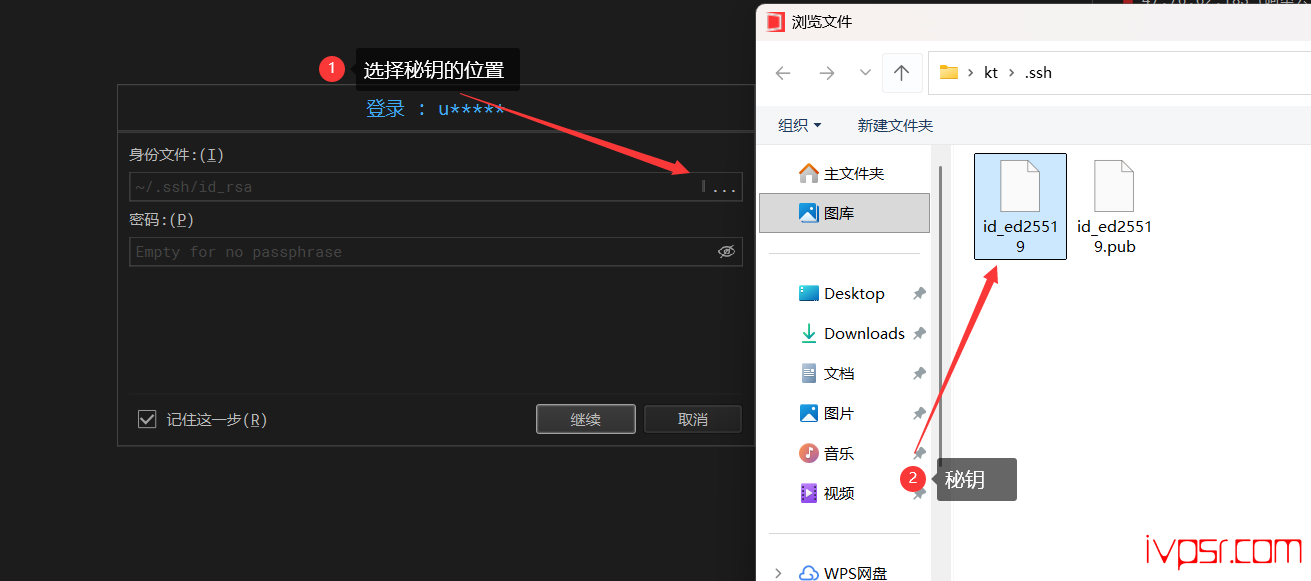The image size is (1311, 581).
Task: Go forward in the file browser
Action: pos(826,73)
